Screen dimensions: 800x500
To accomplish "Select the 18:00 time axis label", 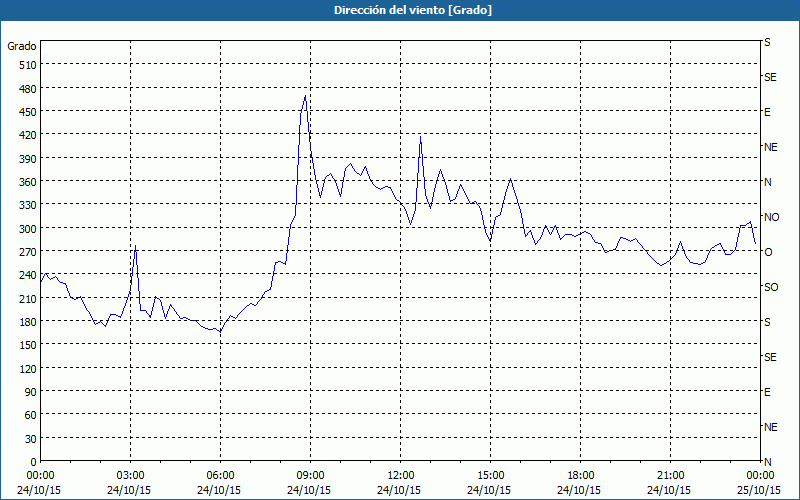I will pos(581,476).
